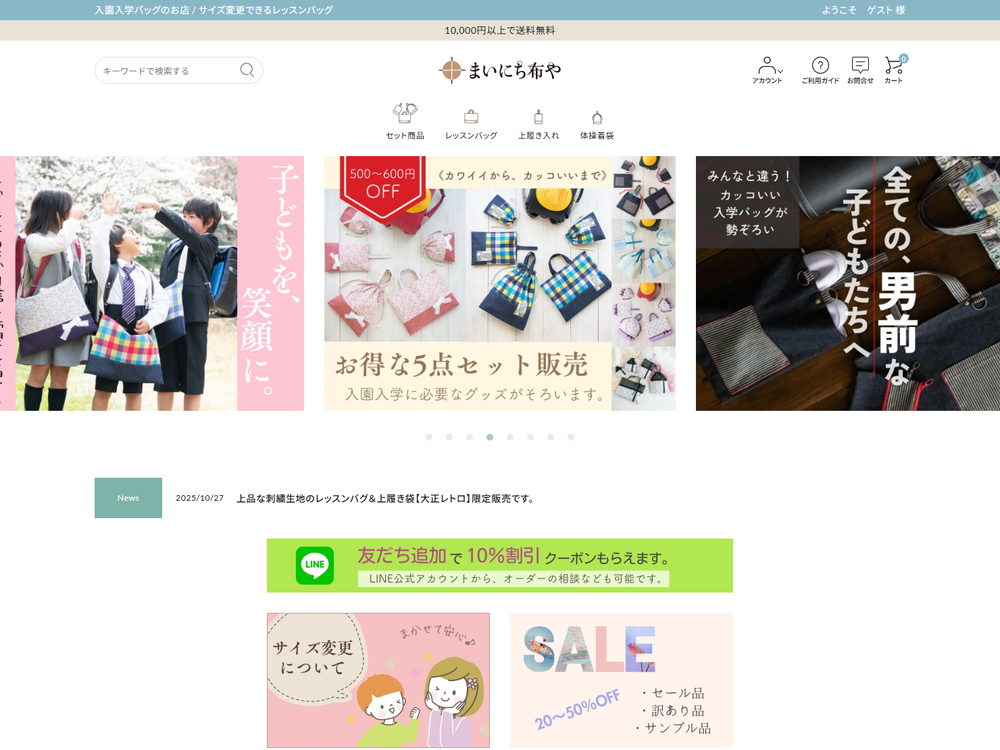
Task: Click the search magnifier icon
Action: (247, 70)
